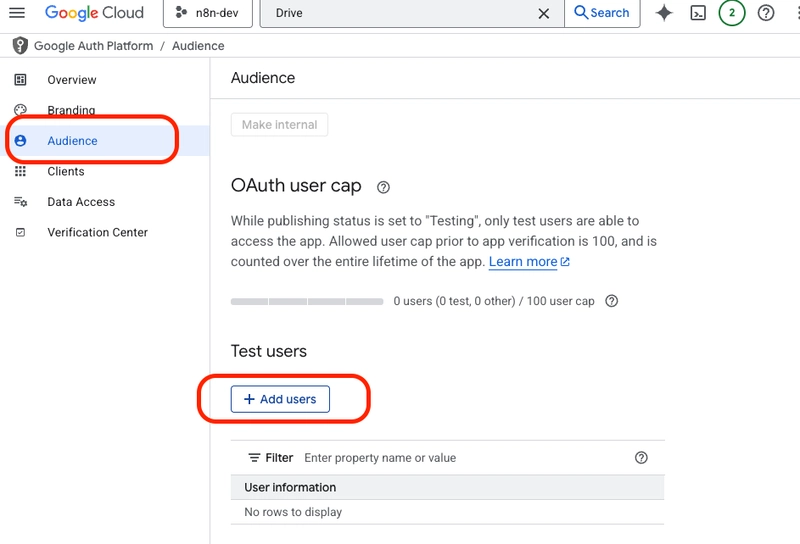This screenshot has width=800, height=544.
Task: Open the hamburger navigation menu
Action: click(x=17, y=13)
